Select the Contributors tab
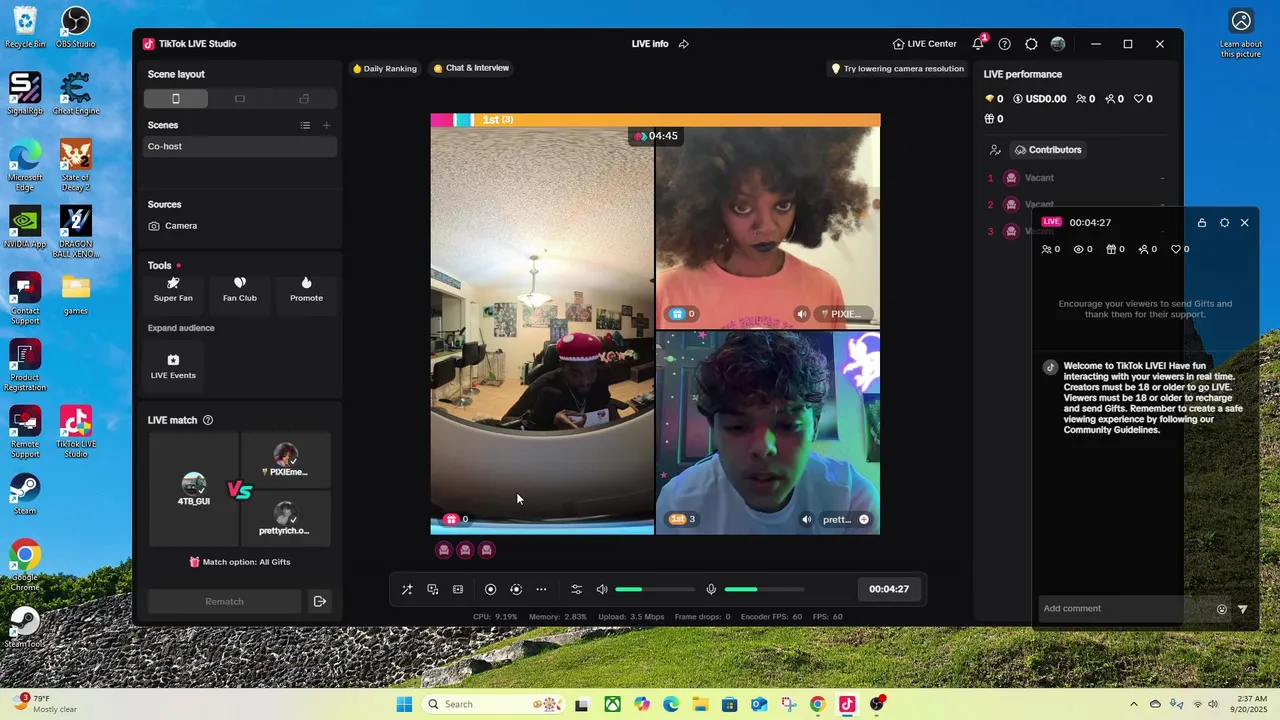The image size is (1280, 720). coord(1047,150)
